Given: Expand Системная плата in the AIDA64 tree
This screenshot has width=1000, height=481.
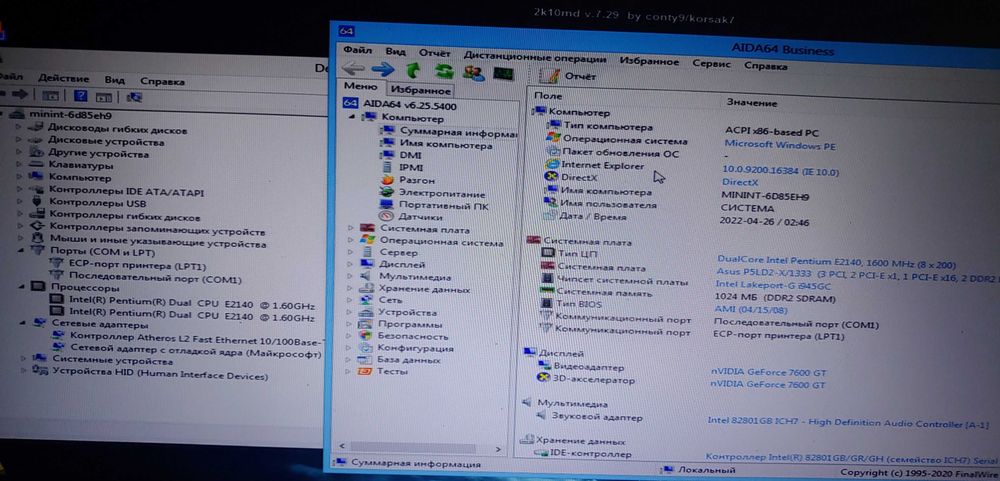Looking at the screenshot, I should coord(351,228).
